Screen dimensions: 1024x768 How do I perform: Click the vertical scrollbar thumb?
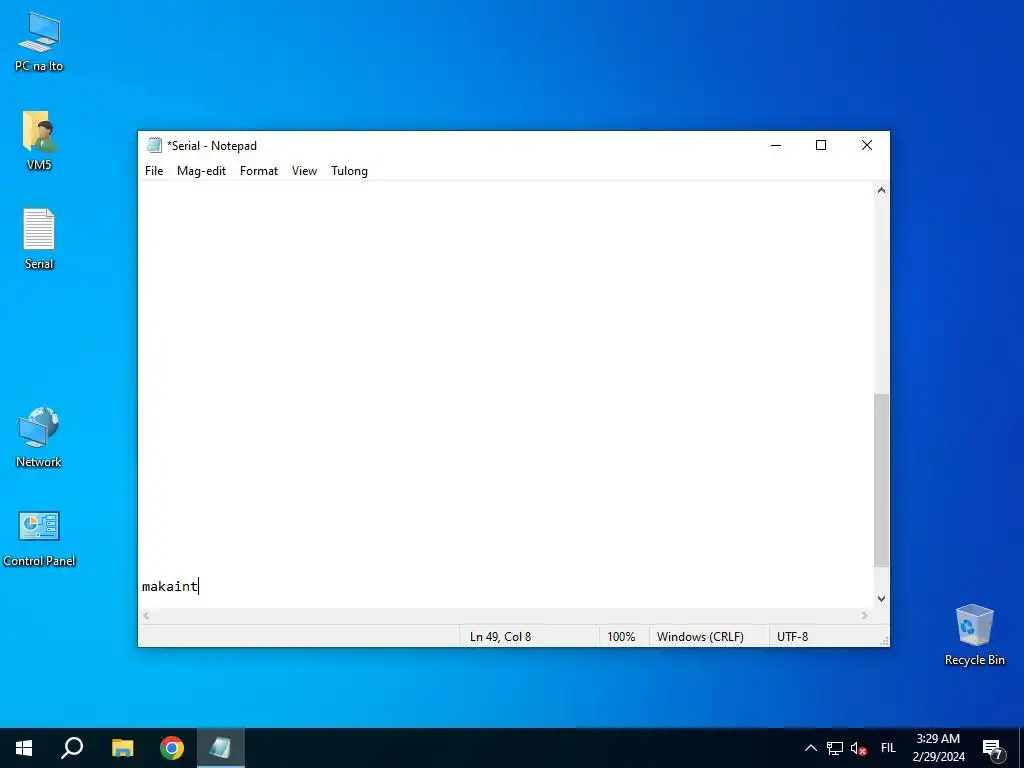881,480
